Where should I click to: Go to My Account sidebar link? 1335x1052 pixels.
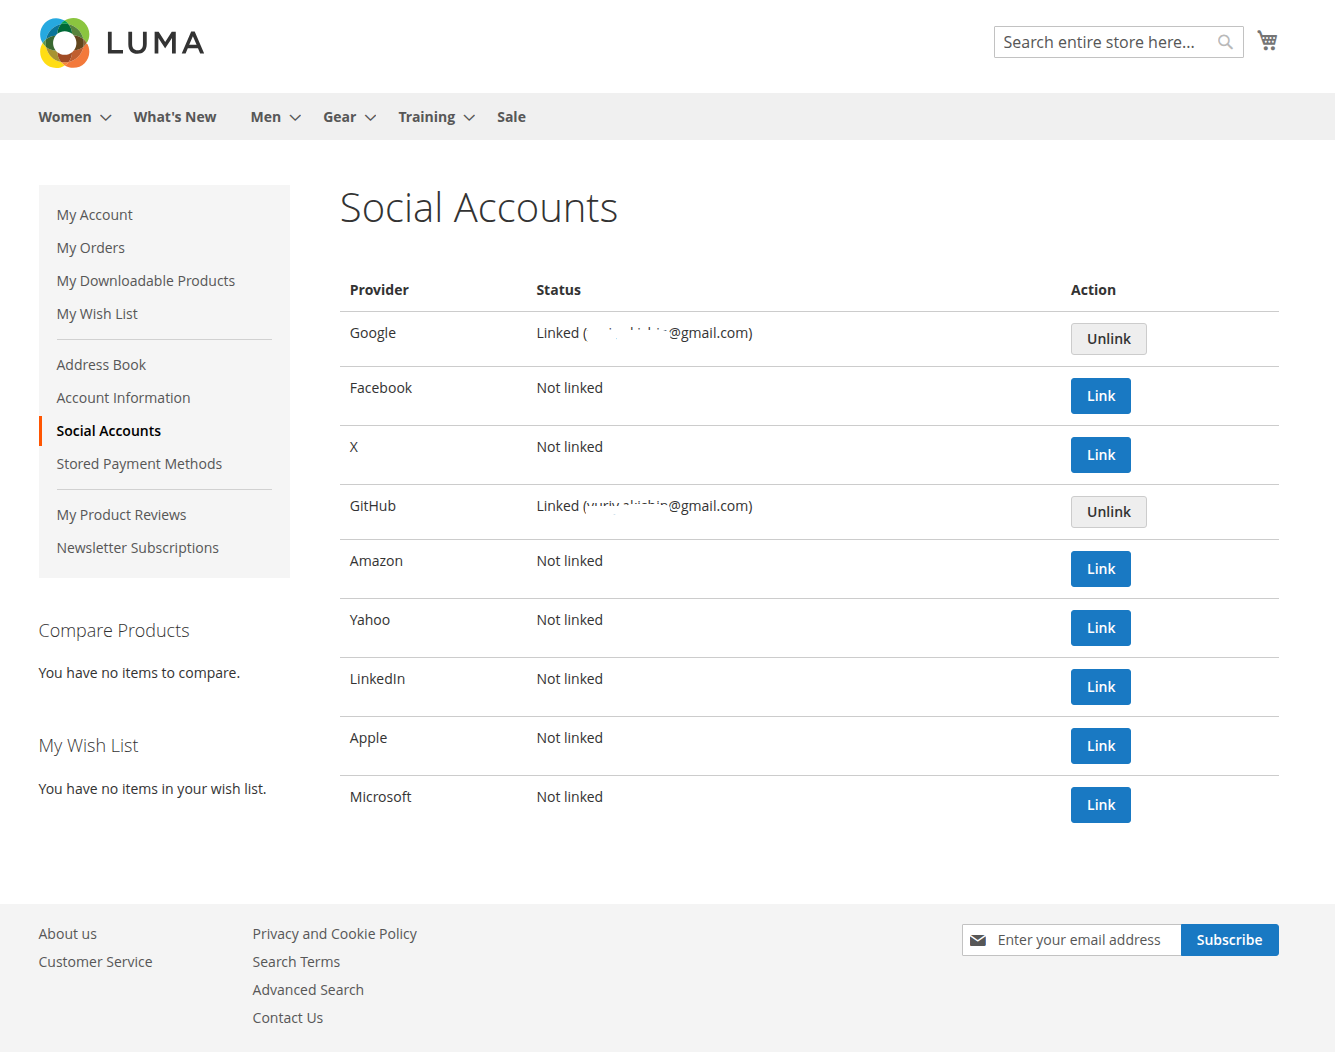[x=95, y=215]
